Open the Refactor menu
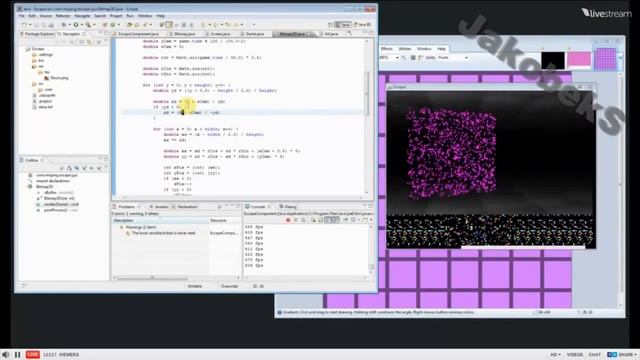Image resolution: width=640 pixels, height=360 pixels. tap(63, 16)
